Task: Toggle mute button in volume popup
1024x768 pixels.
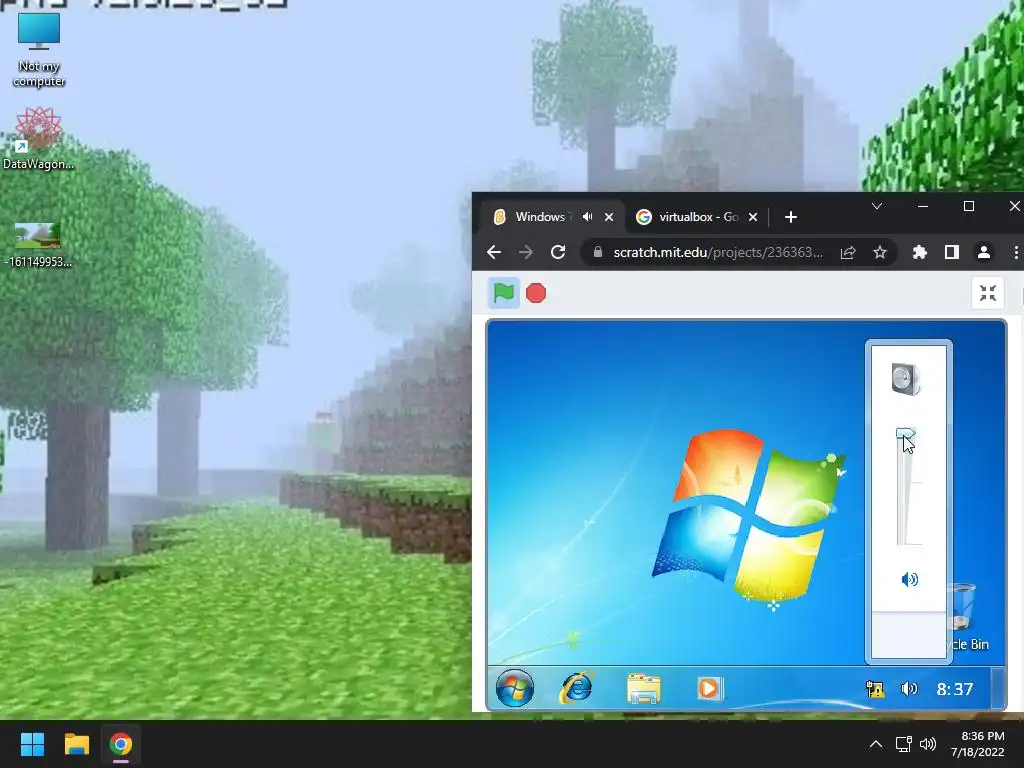Action: click(909, 579)
